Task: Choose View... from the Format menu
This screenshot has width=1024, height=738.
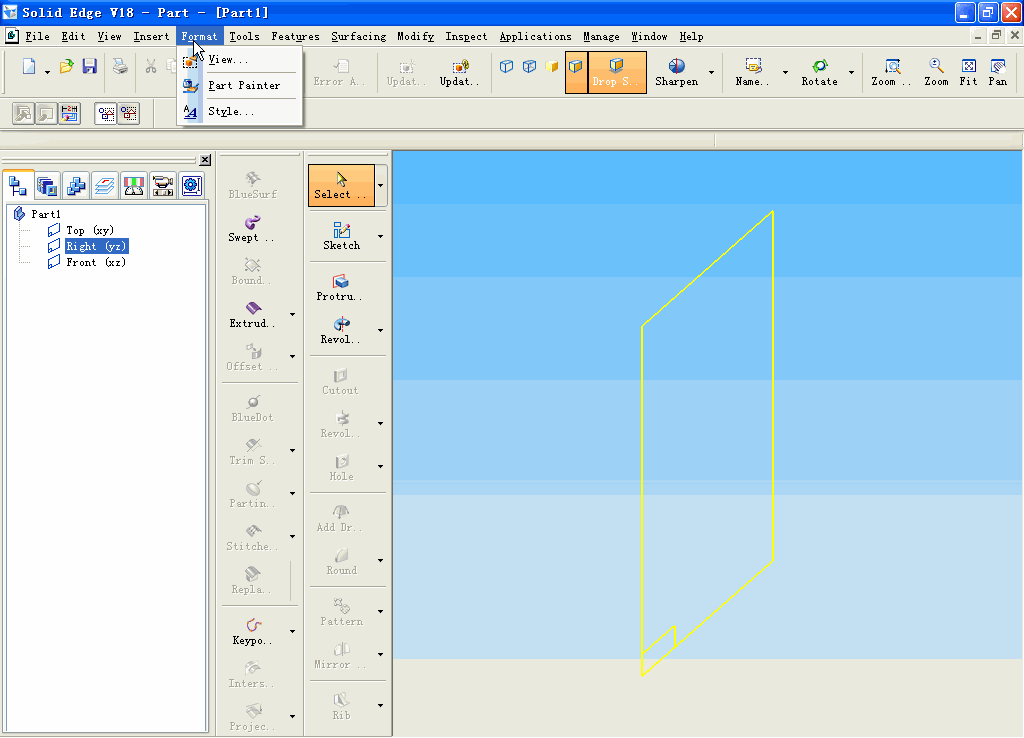Action: click(239, 59)
